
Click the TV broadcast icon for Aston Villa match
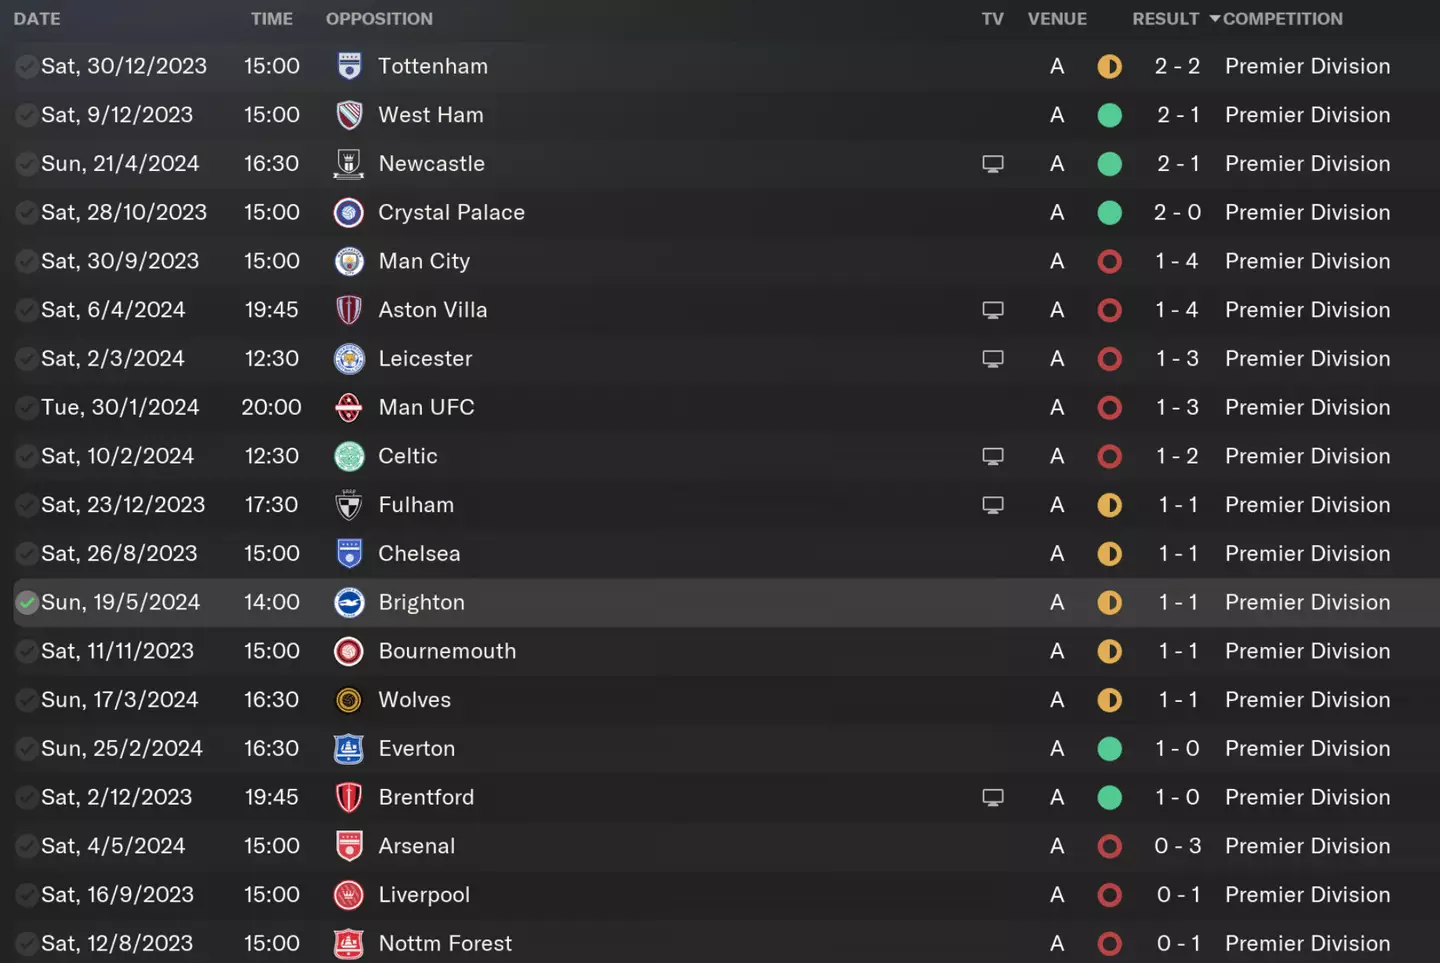[x=992, y=310]
